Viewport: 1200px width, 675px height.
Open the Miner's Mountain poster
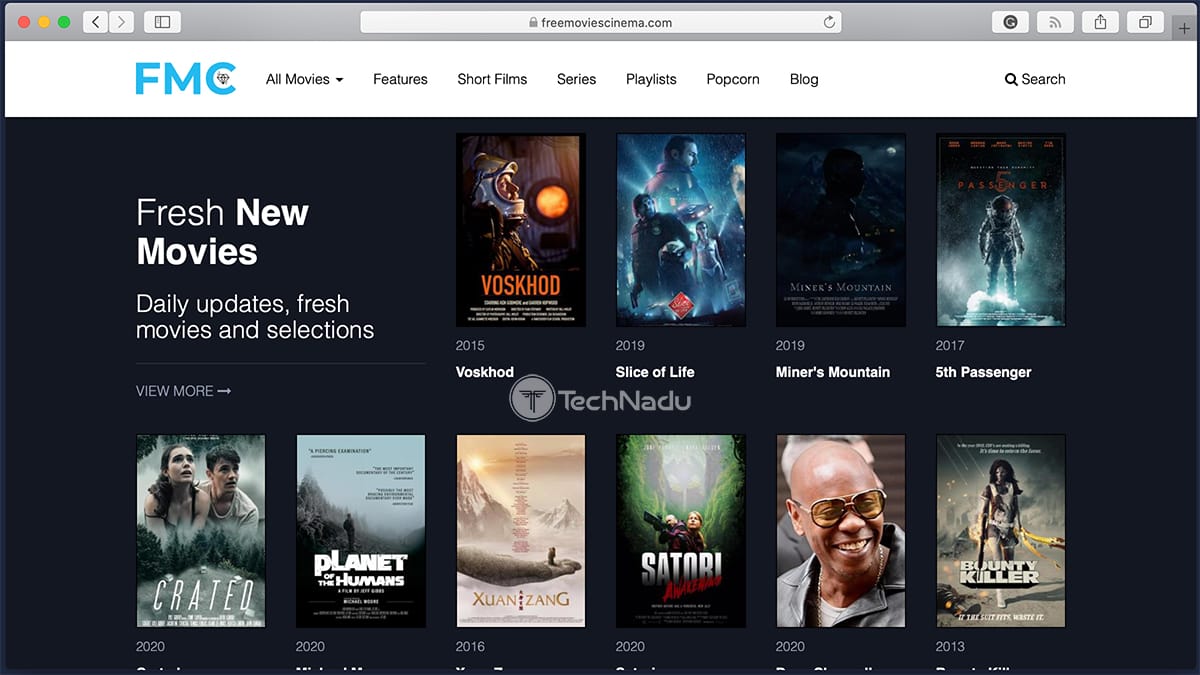tap(841, 230)
